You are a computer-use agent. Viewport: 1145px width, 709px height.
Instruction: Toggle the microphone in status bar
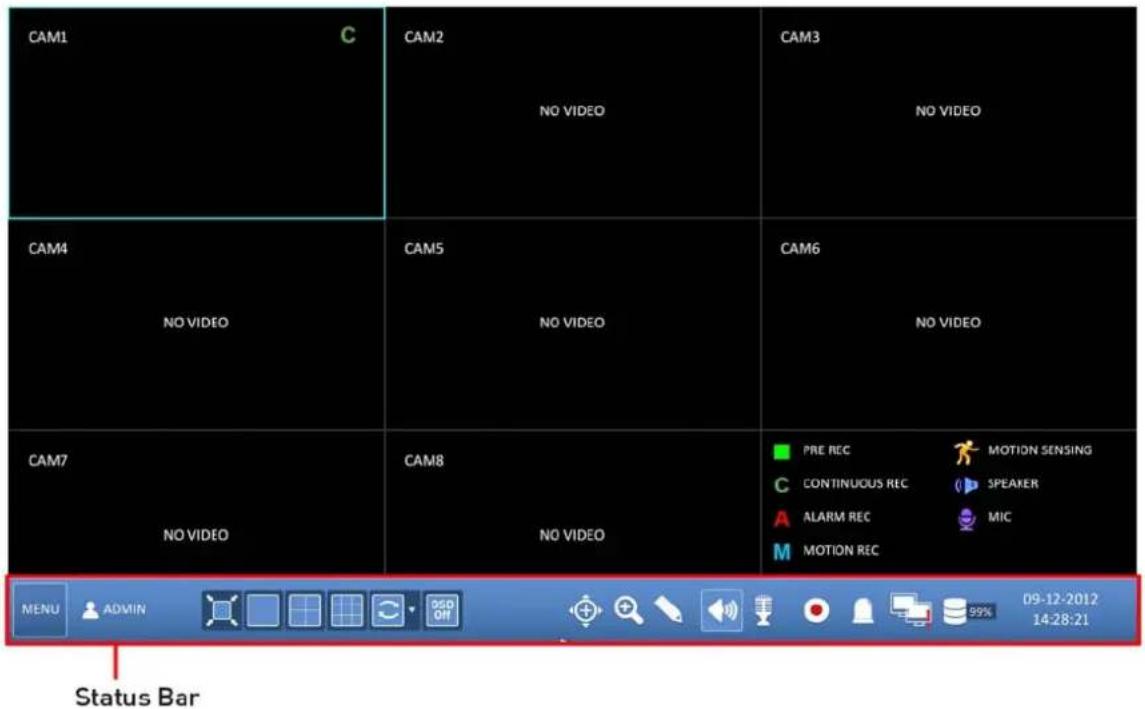(x=763, y=610)
